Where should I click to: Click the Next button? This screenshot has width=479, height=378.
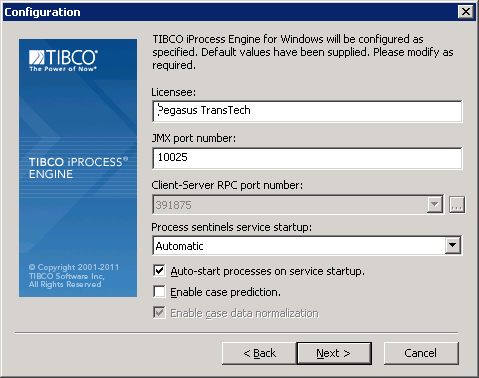pyautogui.click(x=334, y=353)
